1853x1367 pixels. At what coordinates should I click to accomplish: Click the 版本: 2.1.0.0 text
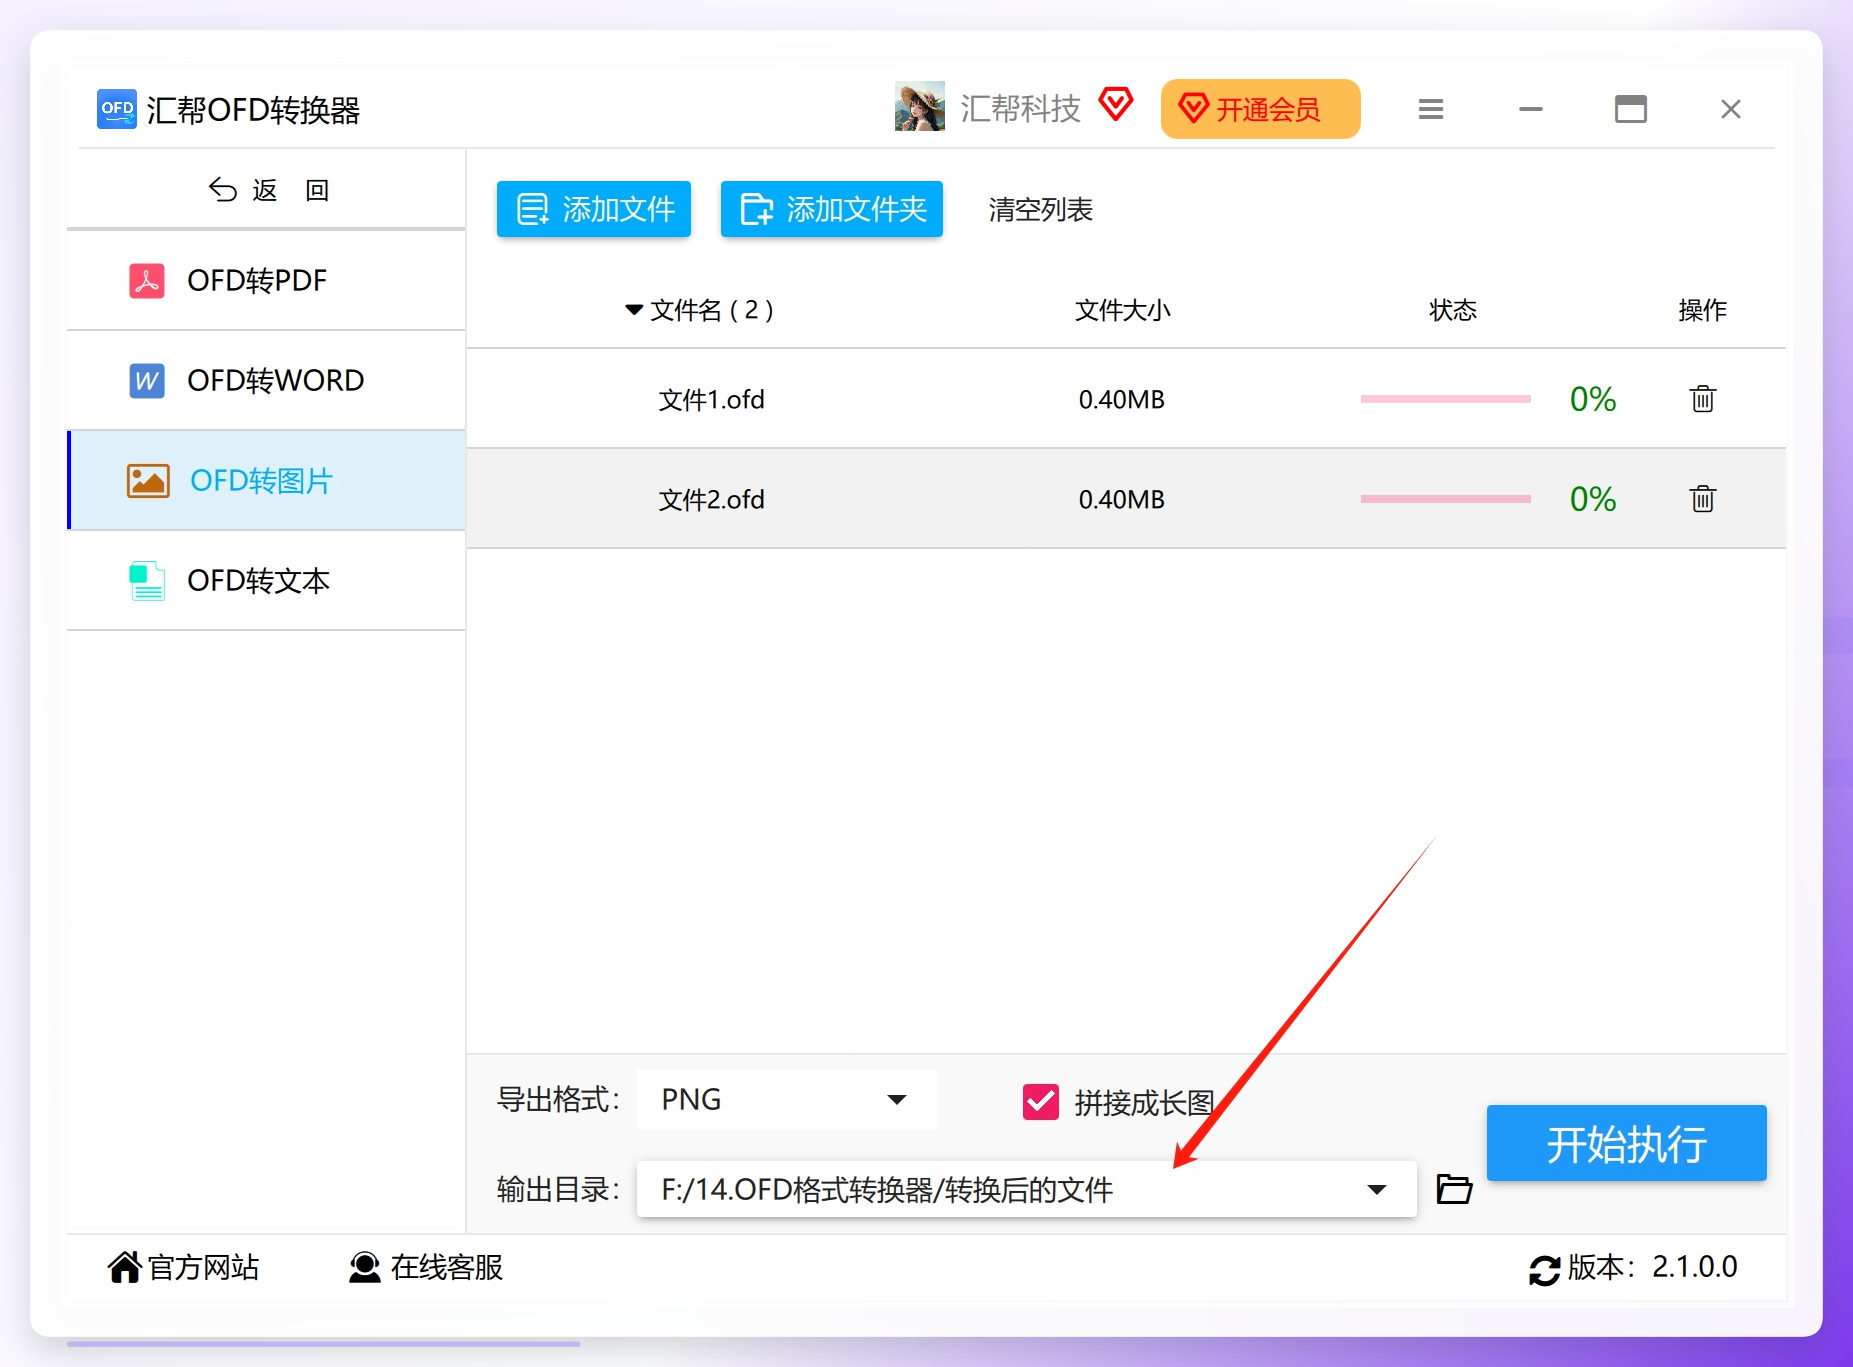1653,1267
